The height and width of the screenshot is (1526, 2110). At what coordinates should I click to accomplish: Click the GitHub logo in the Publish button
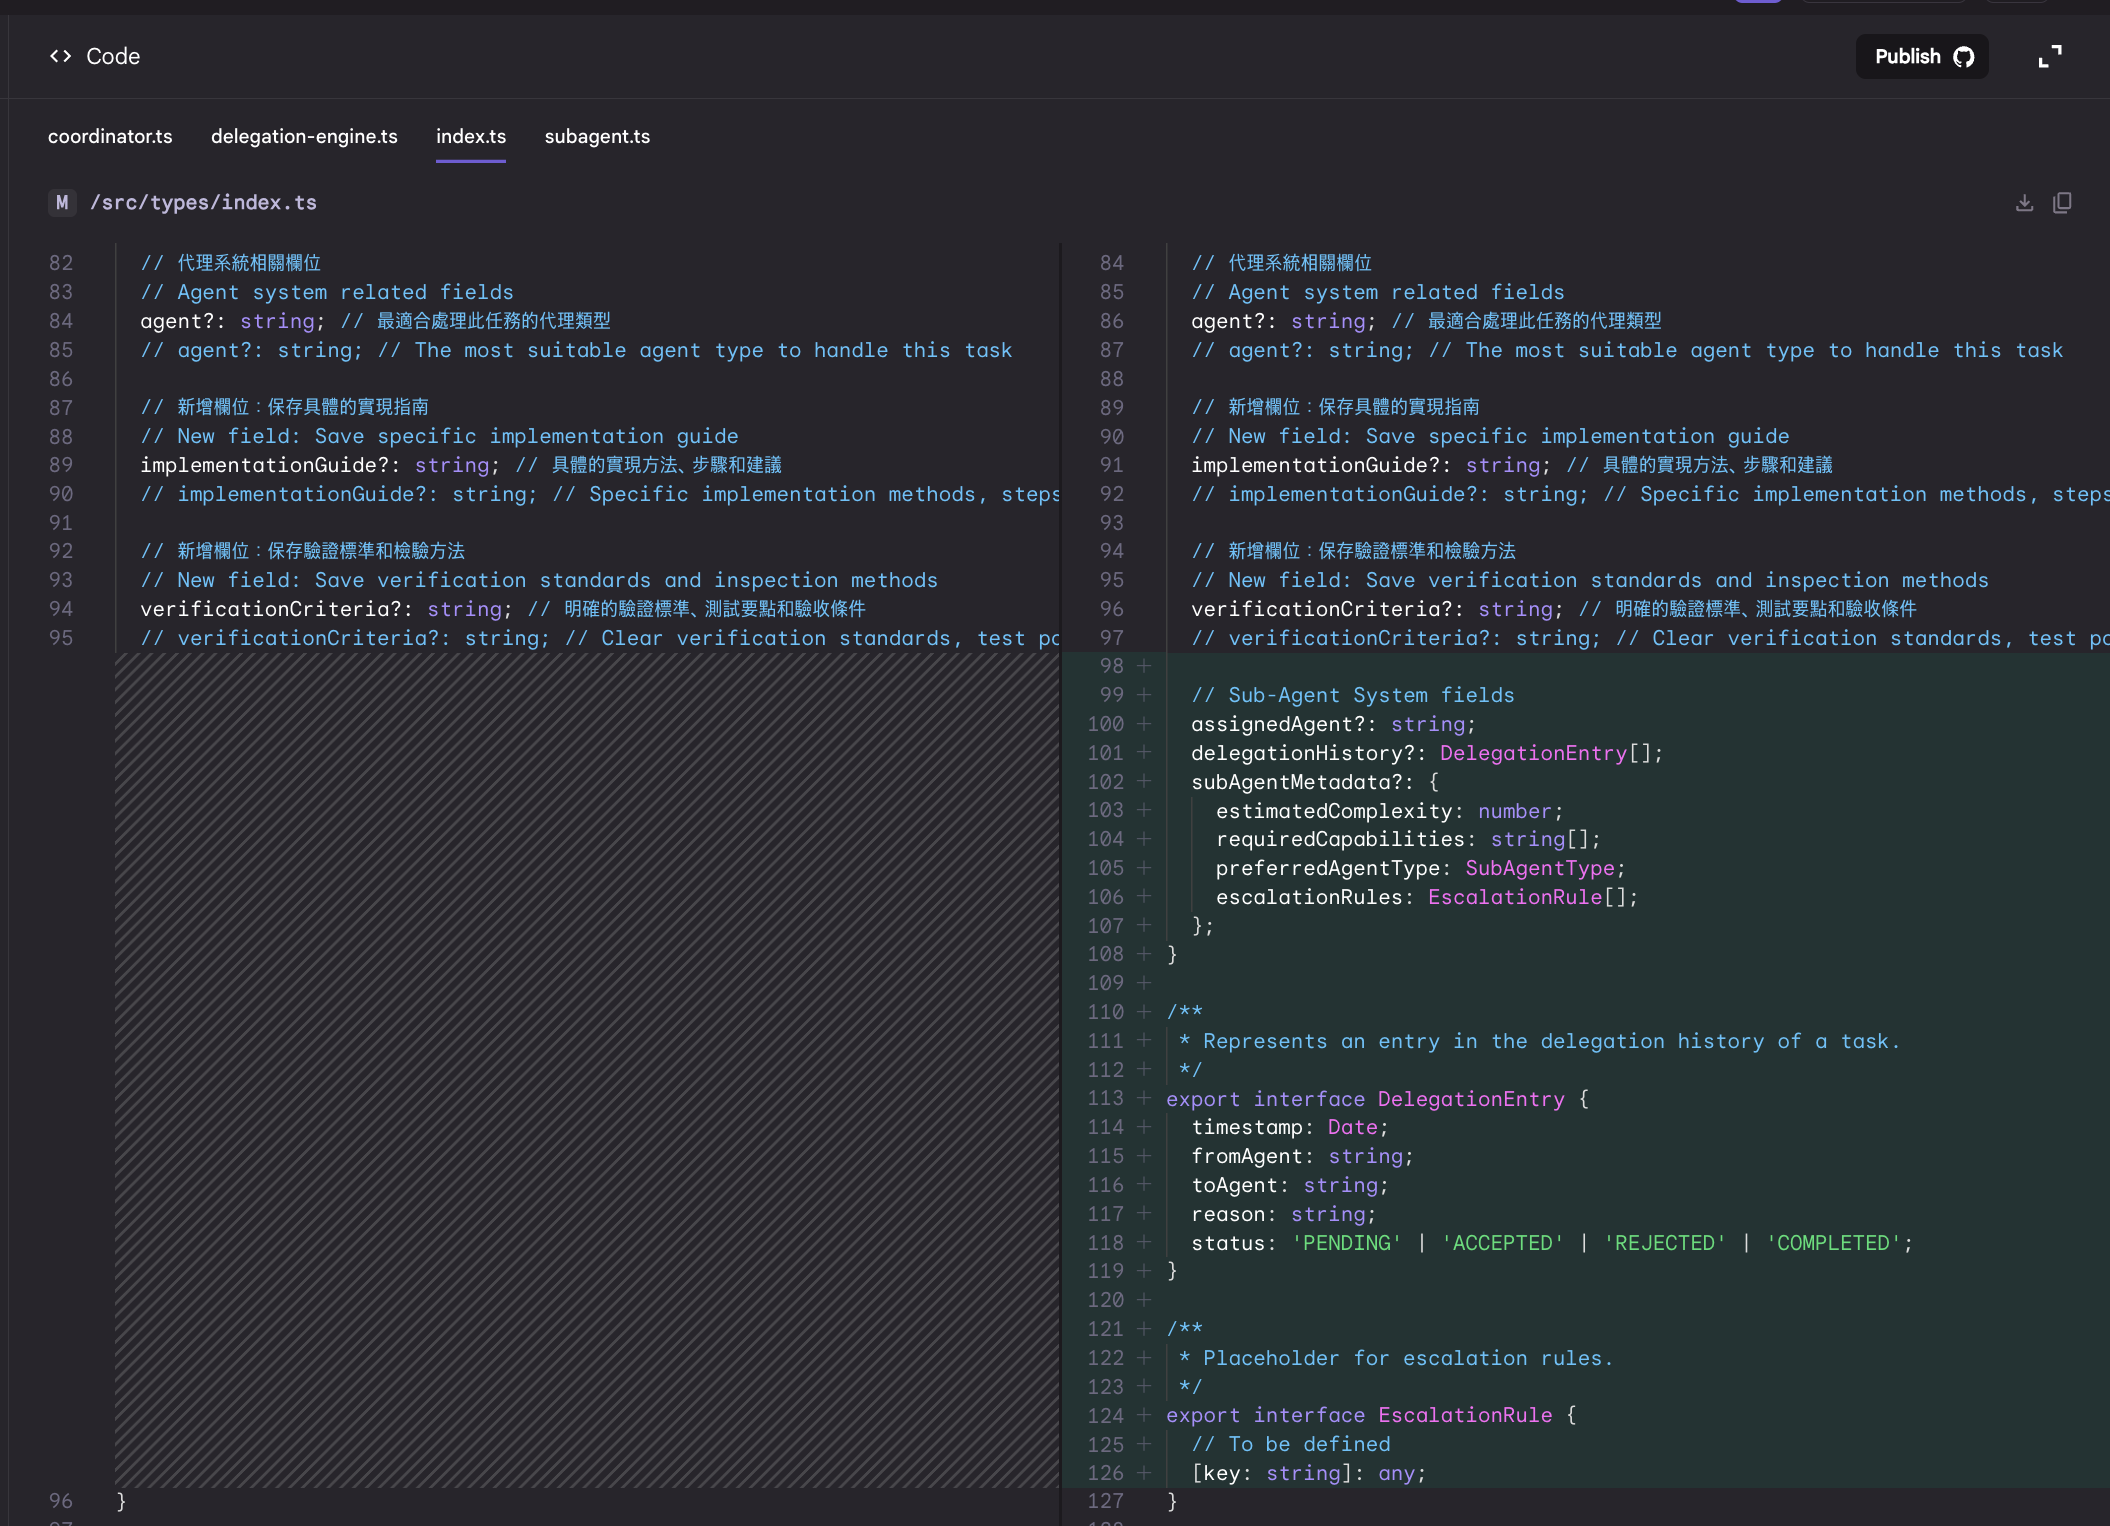(1964, 57)
